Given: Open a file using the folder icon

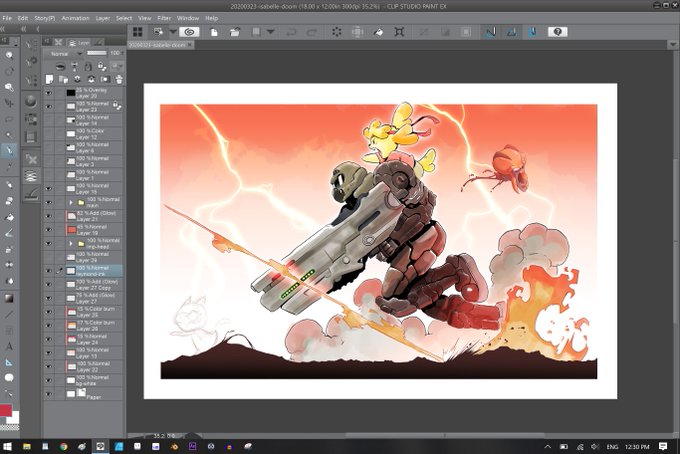Looking at the screenshot, I should pyautogui.click(x=235, y=32).
